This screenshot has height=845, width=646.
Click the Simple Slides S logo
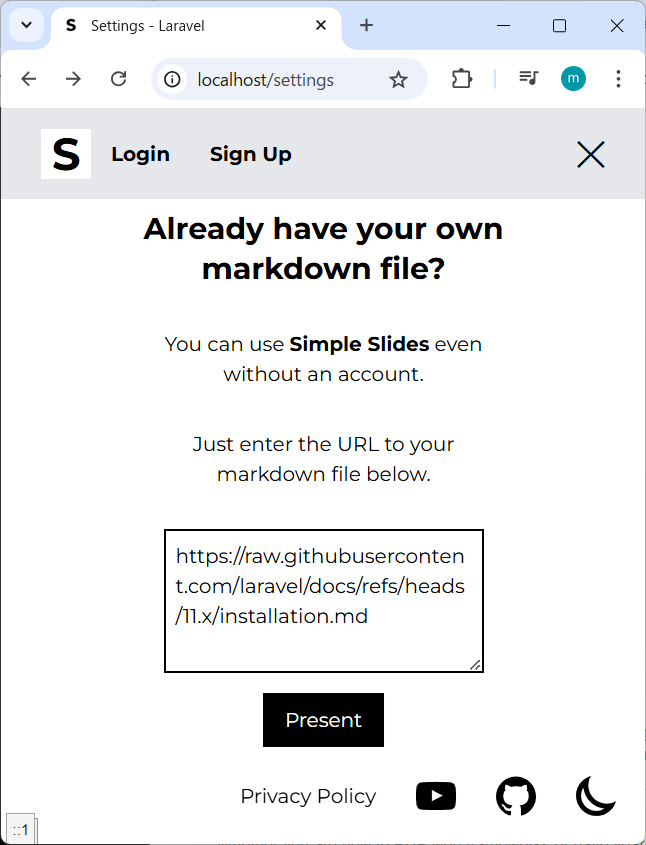(66, 154)
